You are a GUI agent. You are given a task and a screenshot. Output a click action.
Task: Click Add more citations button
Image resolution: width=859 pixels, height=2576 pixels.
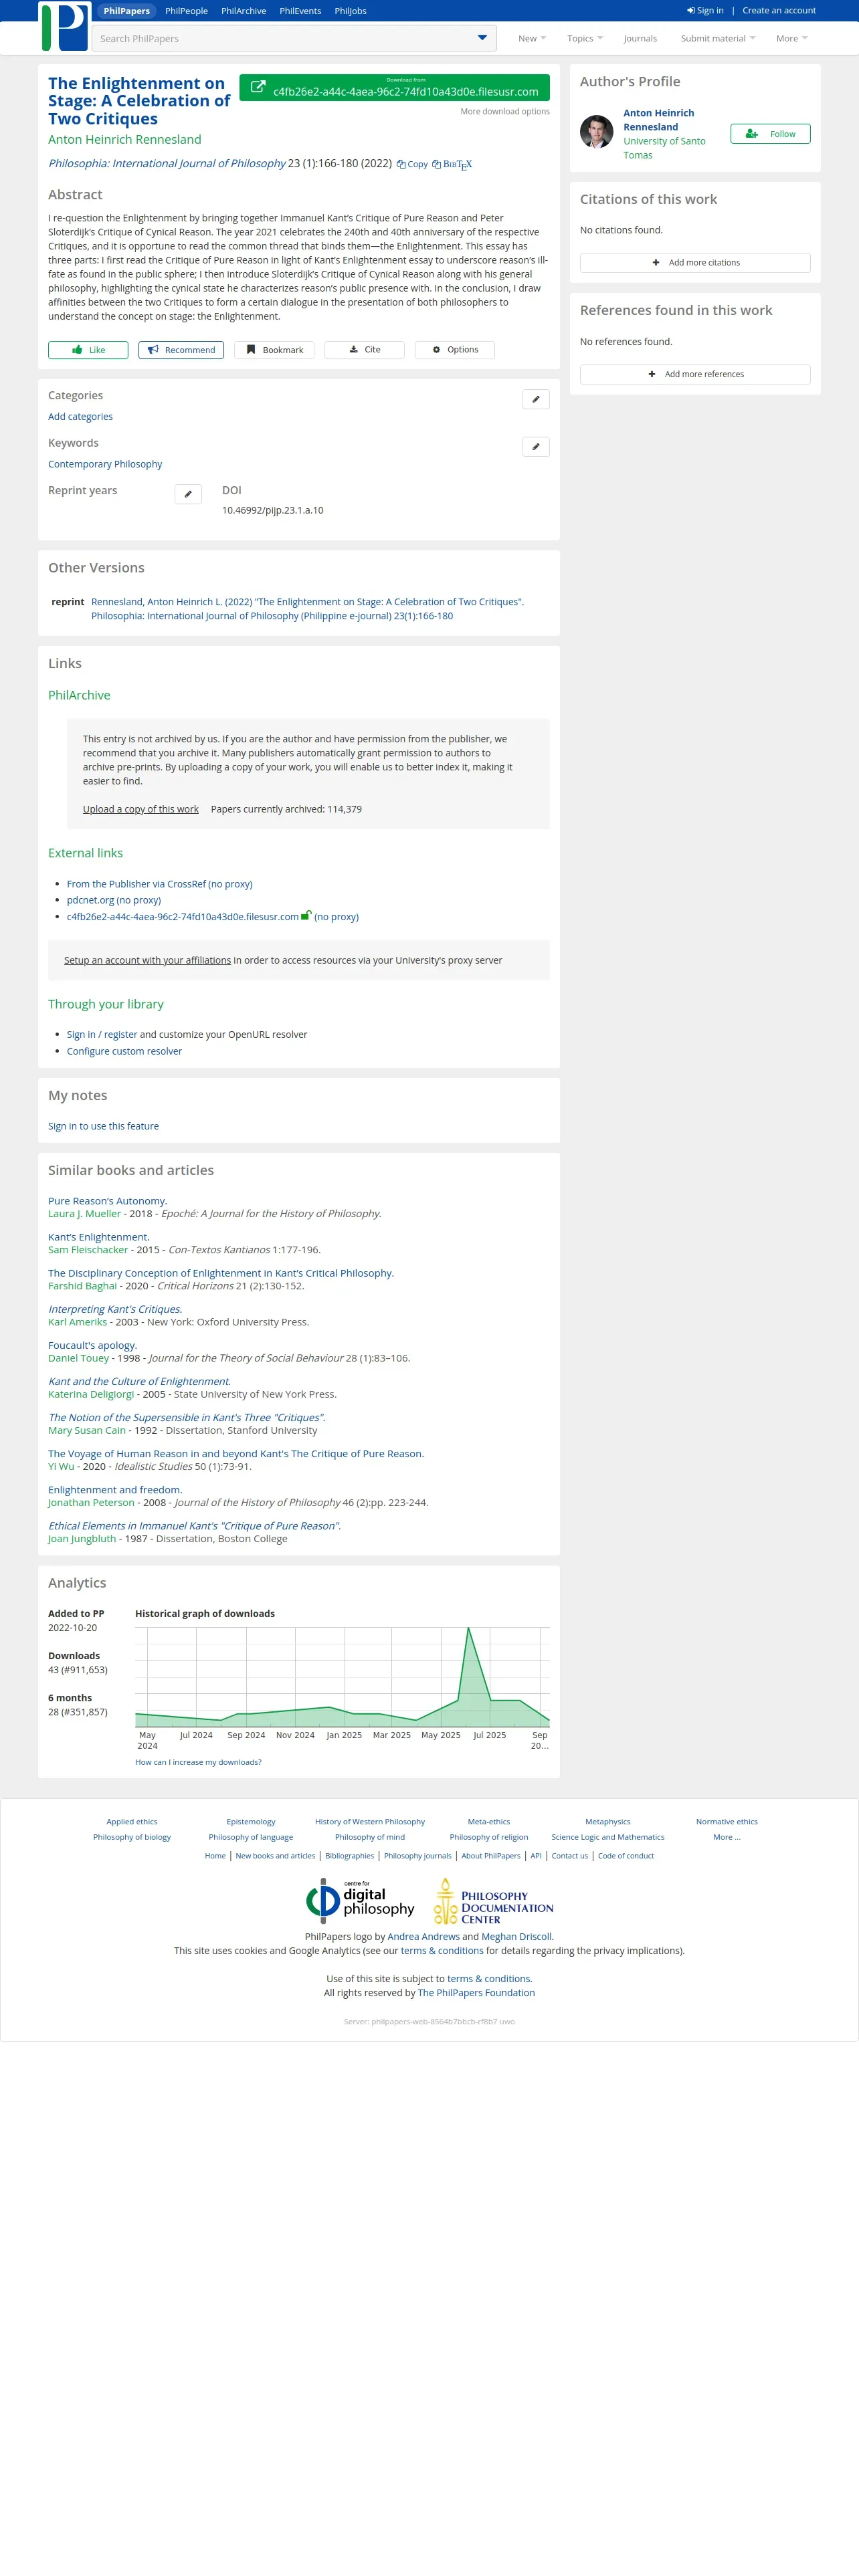695,263
